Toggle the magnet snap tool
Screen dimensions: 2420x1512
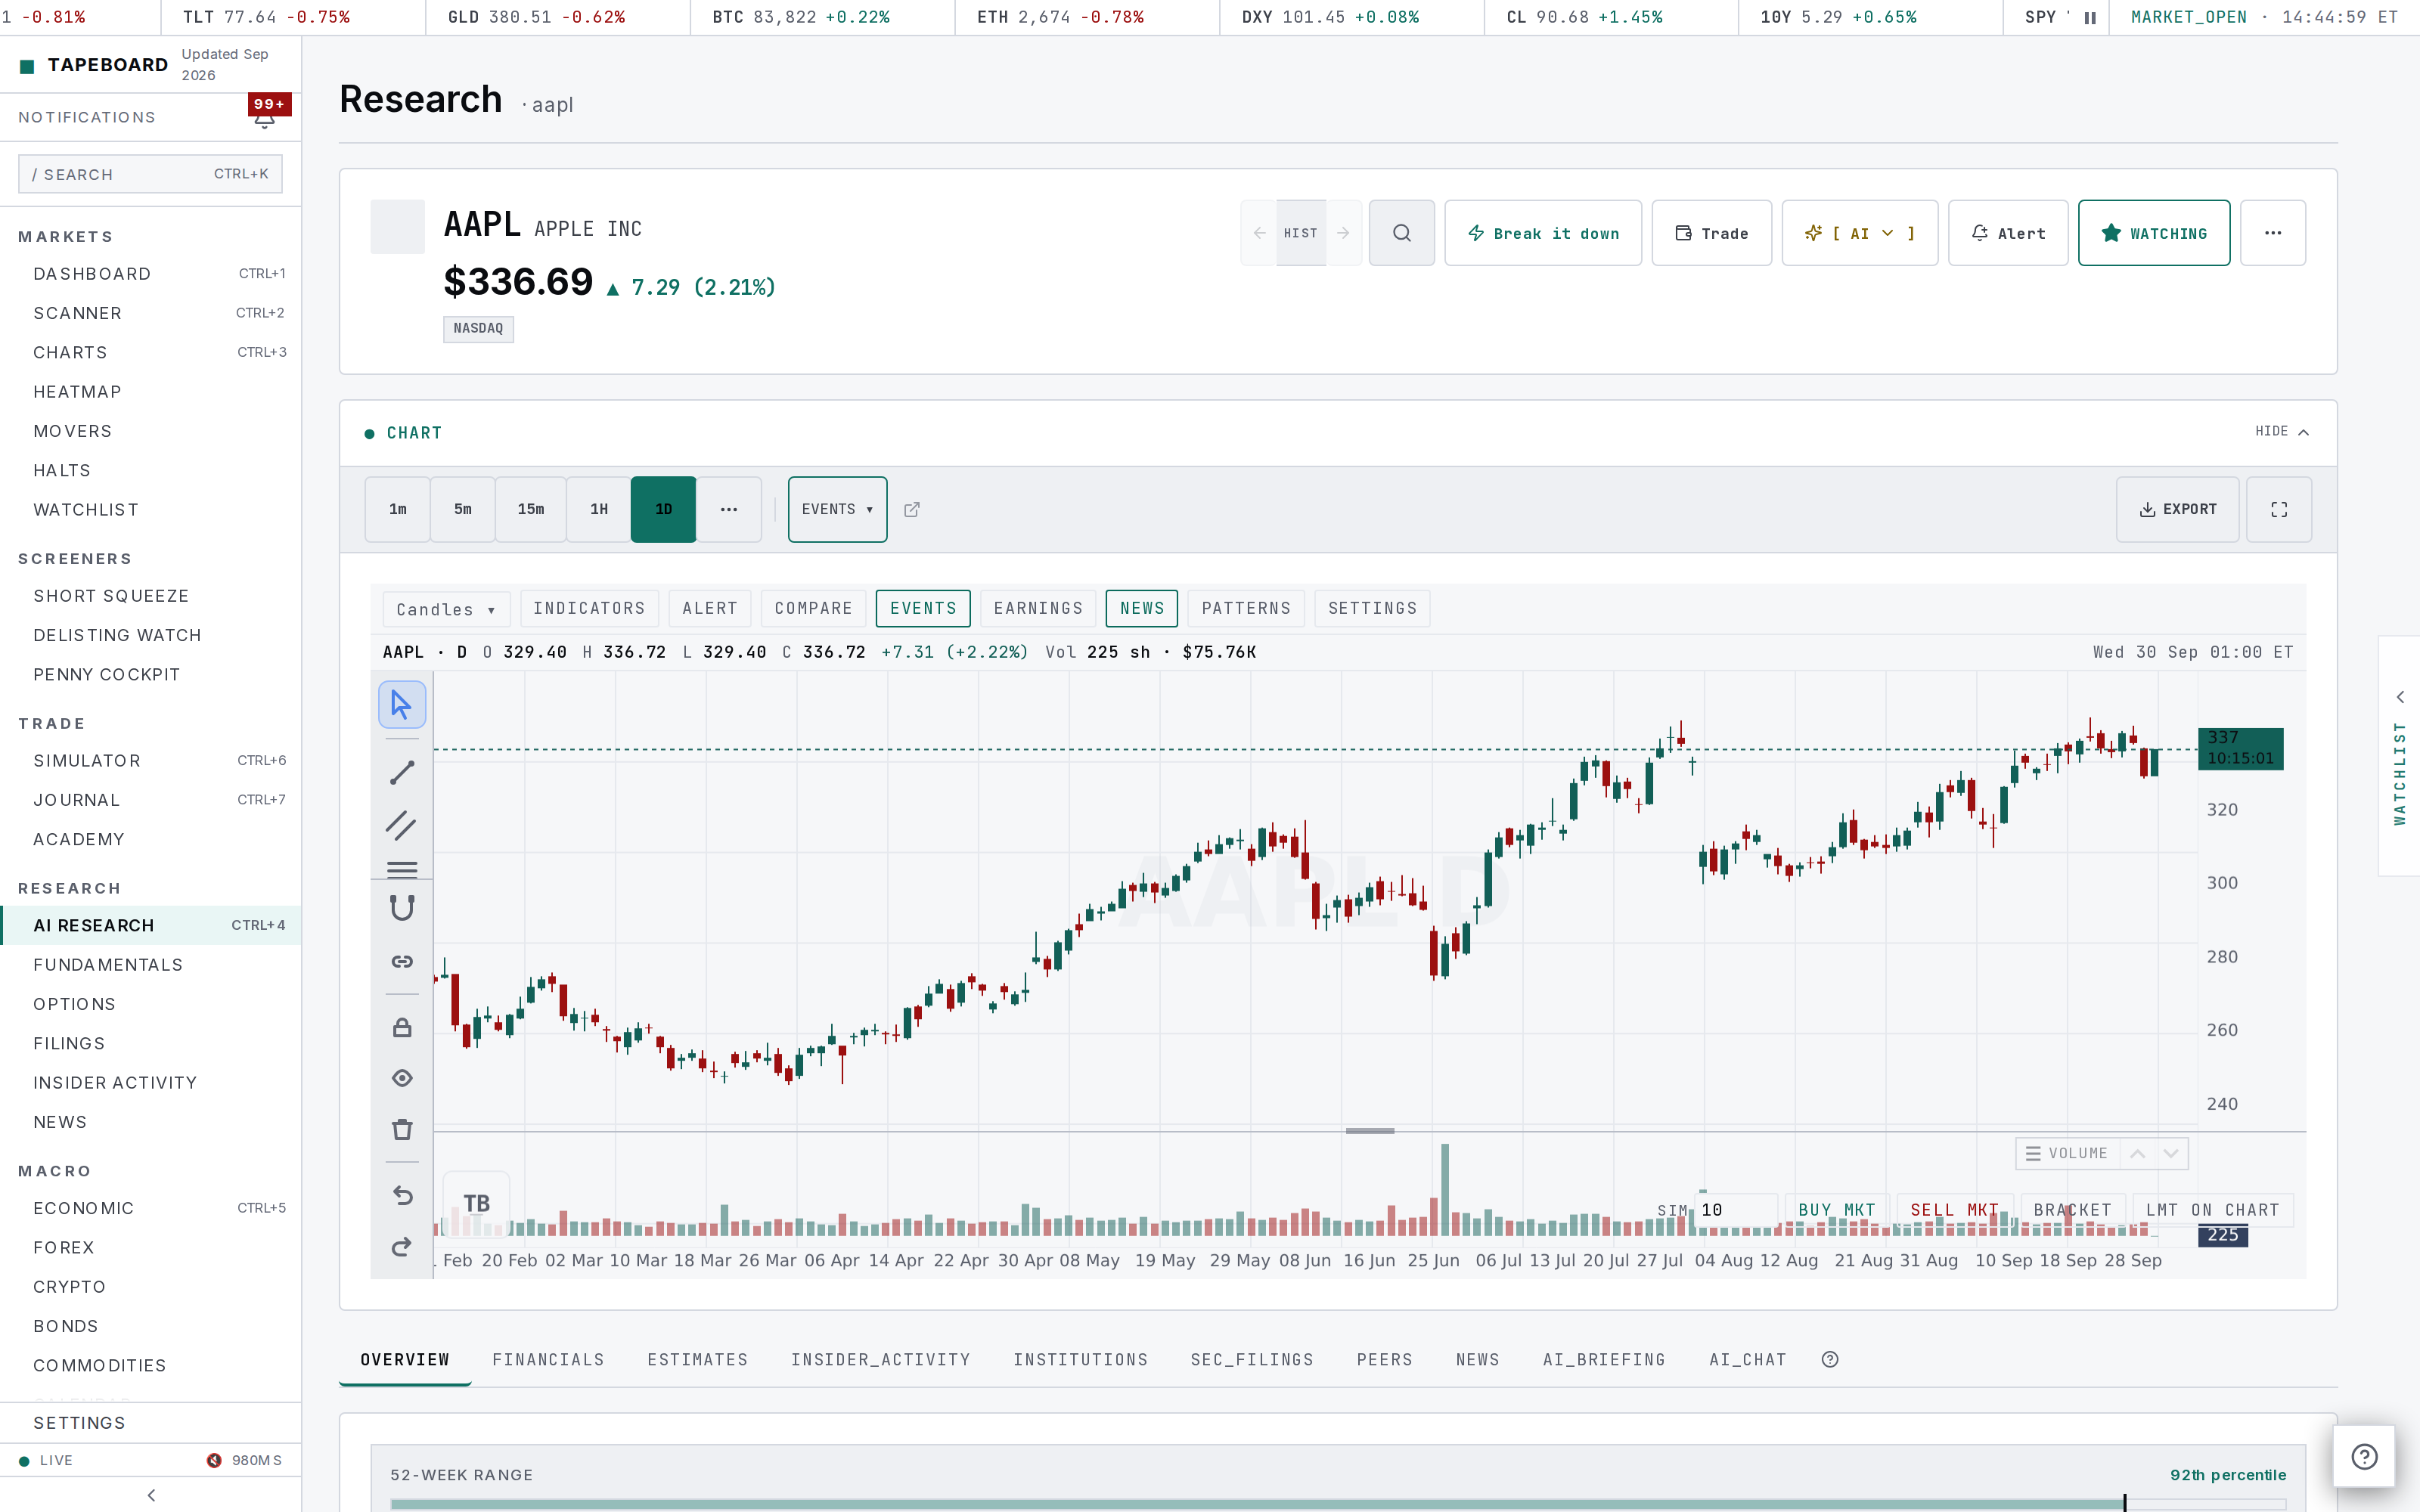tap(402, 908)
